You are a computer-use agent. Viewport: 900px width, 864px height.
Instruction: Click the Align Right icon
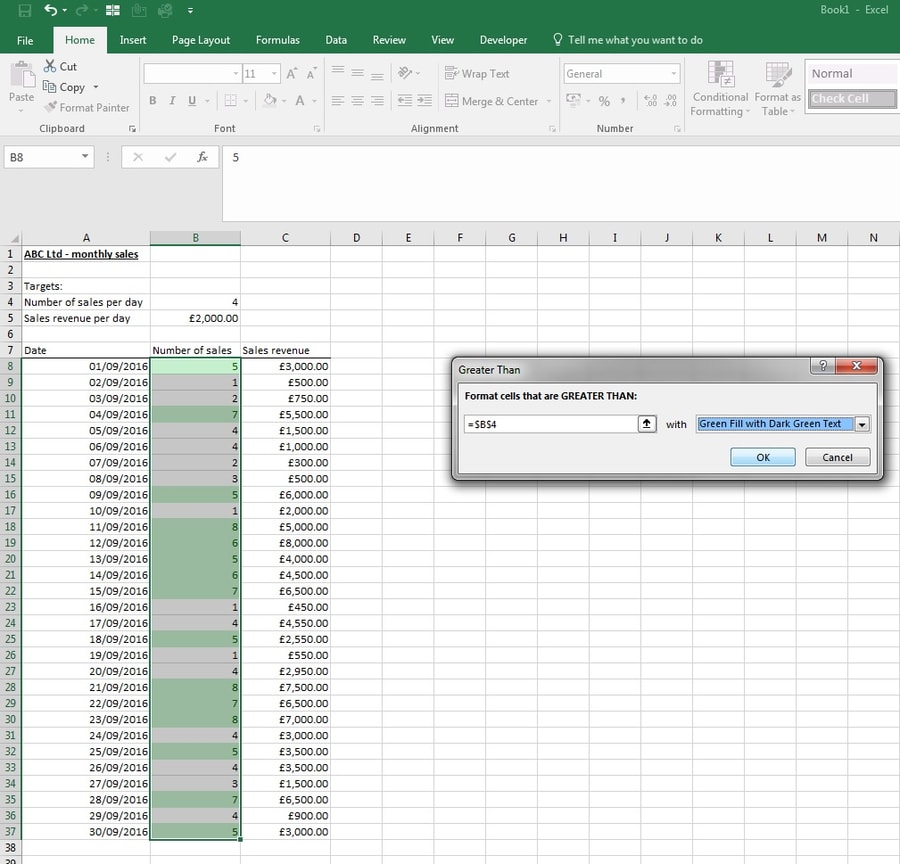377,100
